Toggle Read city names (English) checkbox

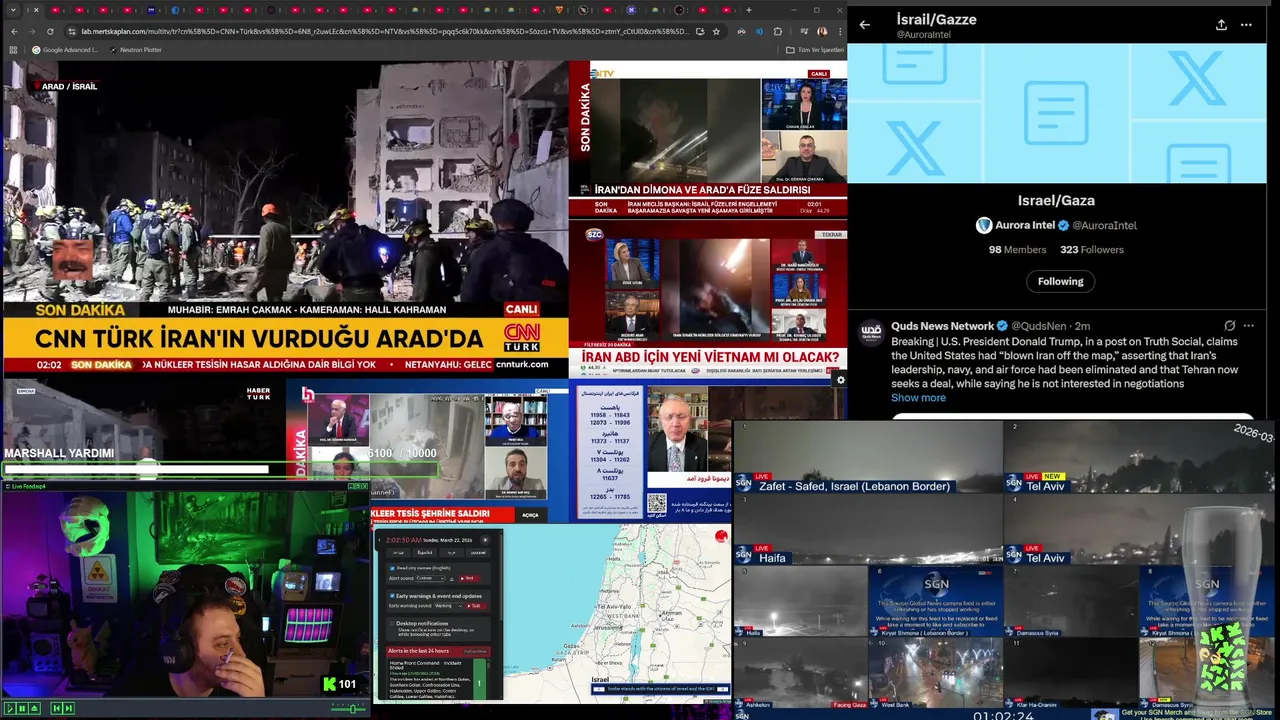coord(392,568)
